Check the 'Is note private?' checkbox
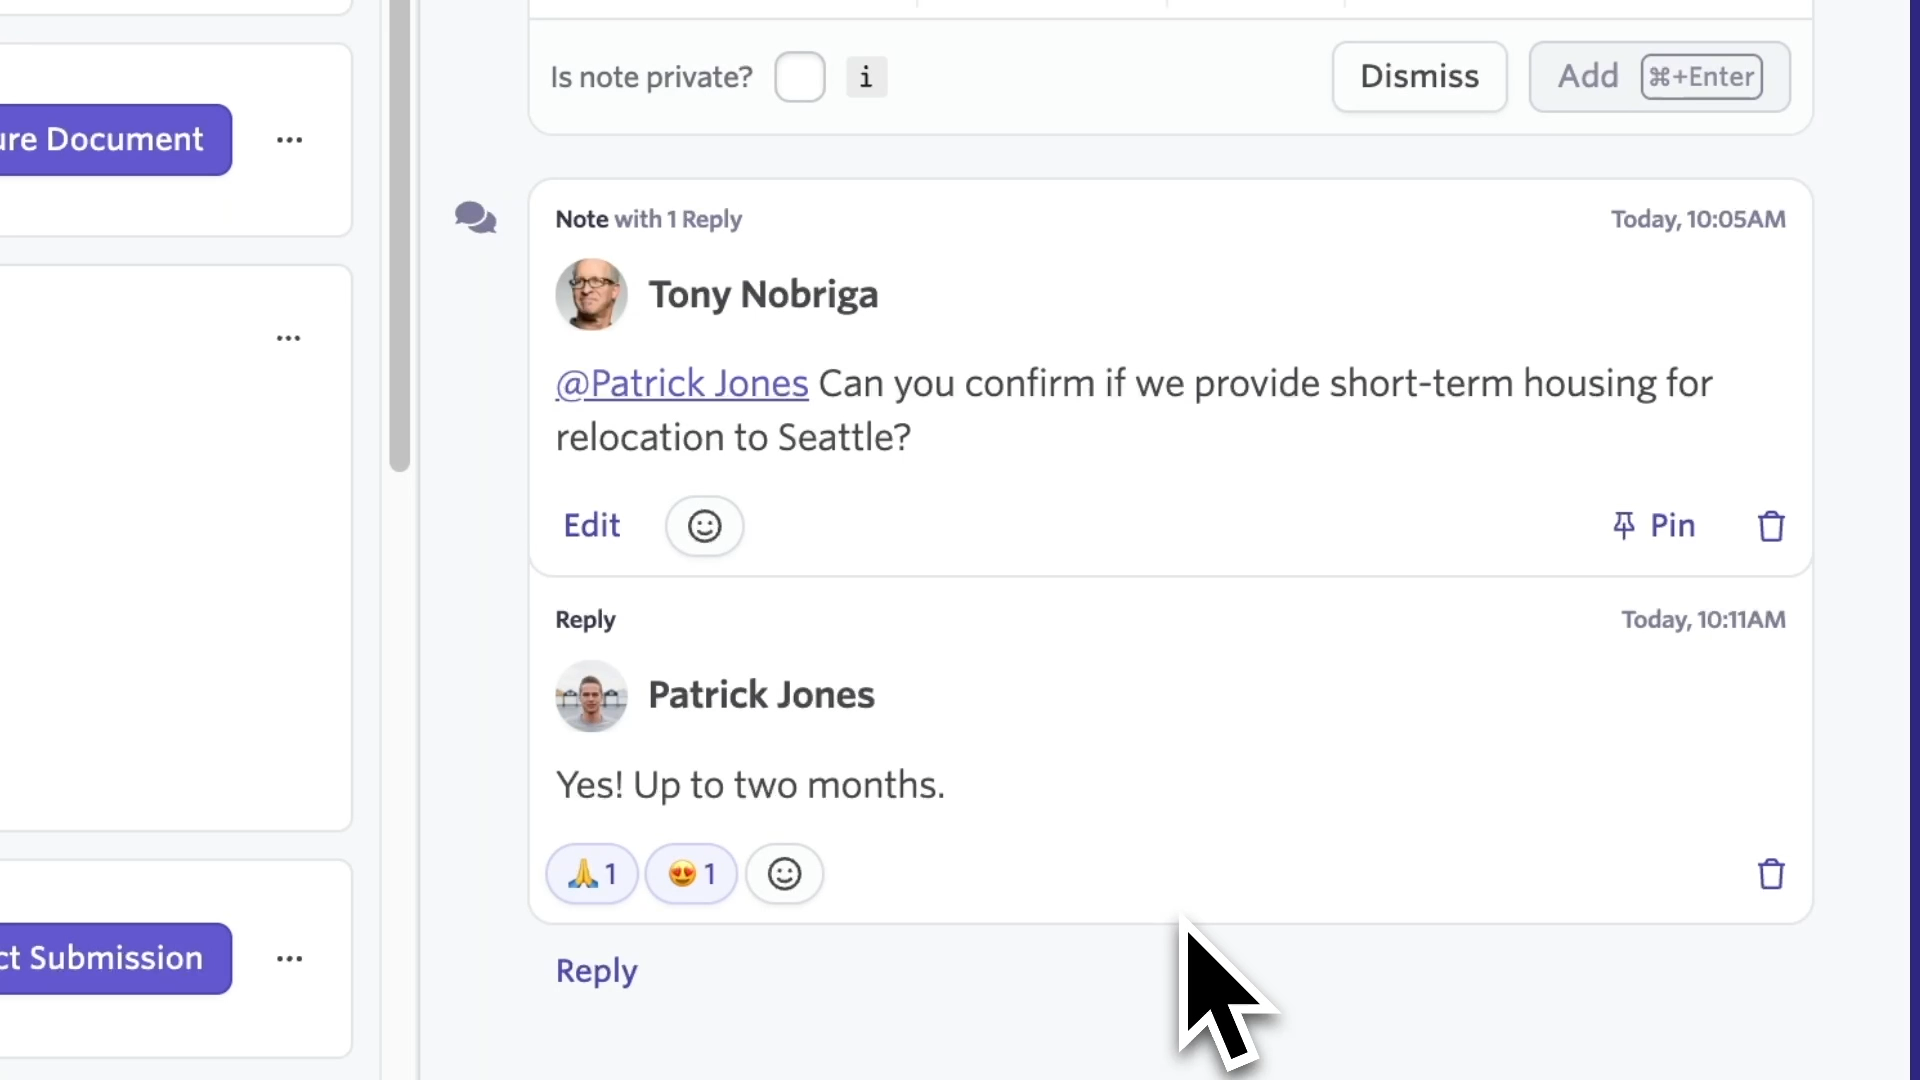 click(x=799, y=77)
